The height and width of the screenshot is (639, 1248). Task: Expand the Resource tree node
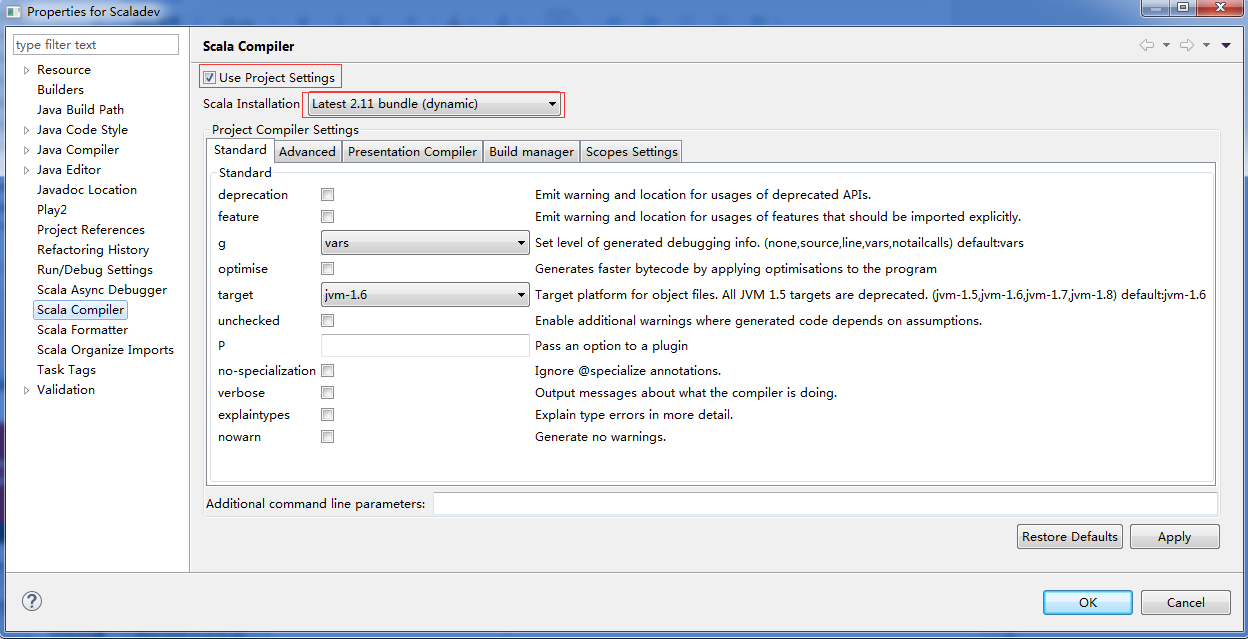[x=26, y=70]
